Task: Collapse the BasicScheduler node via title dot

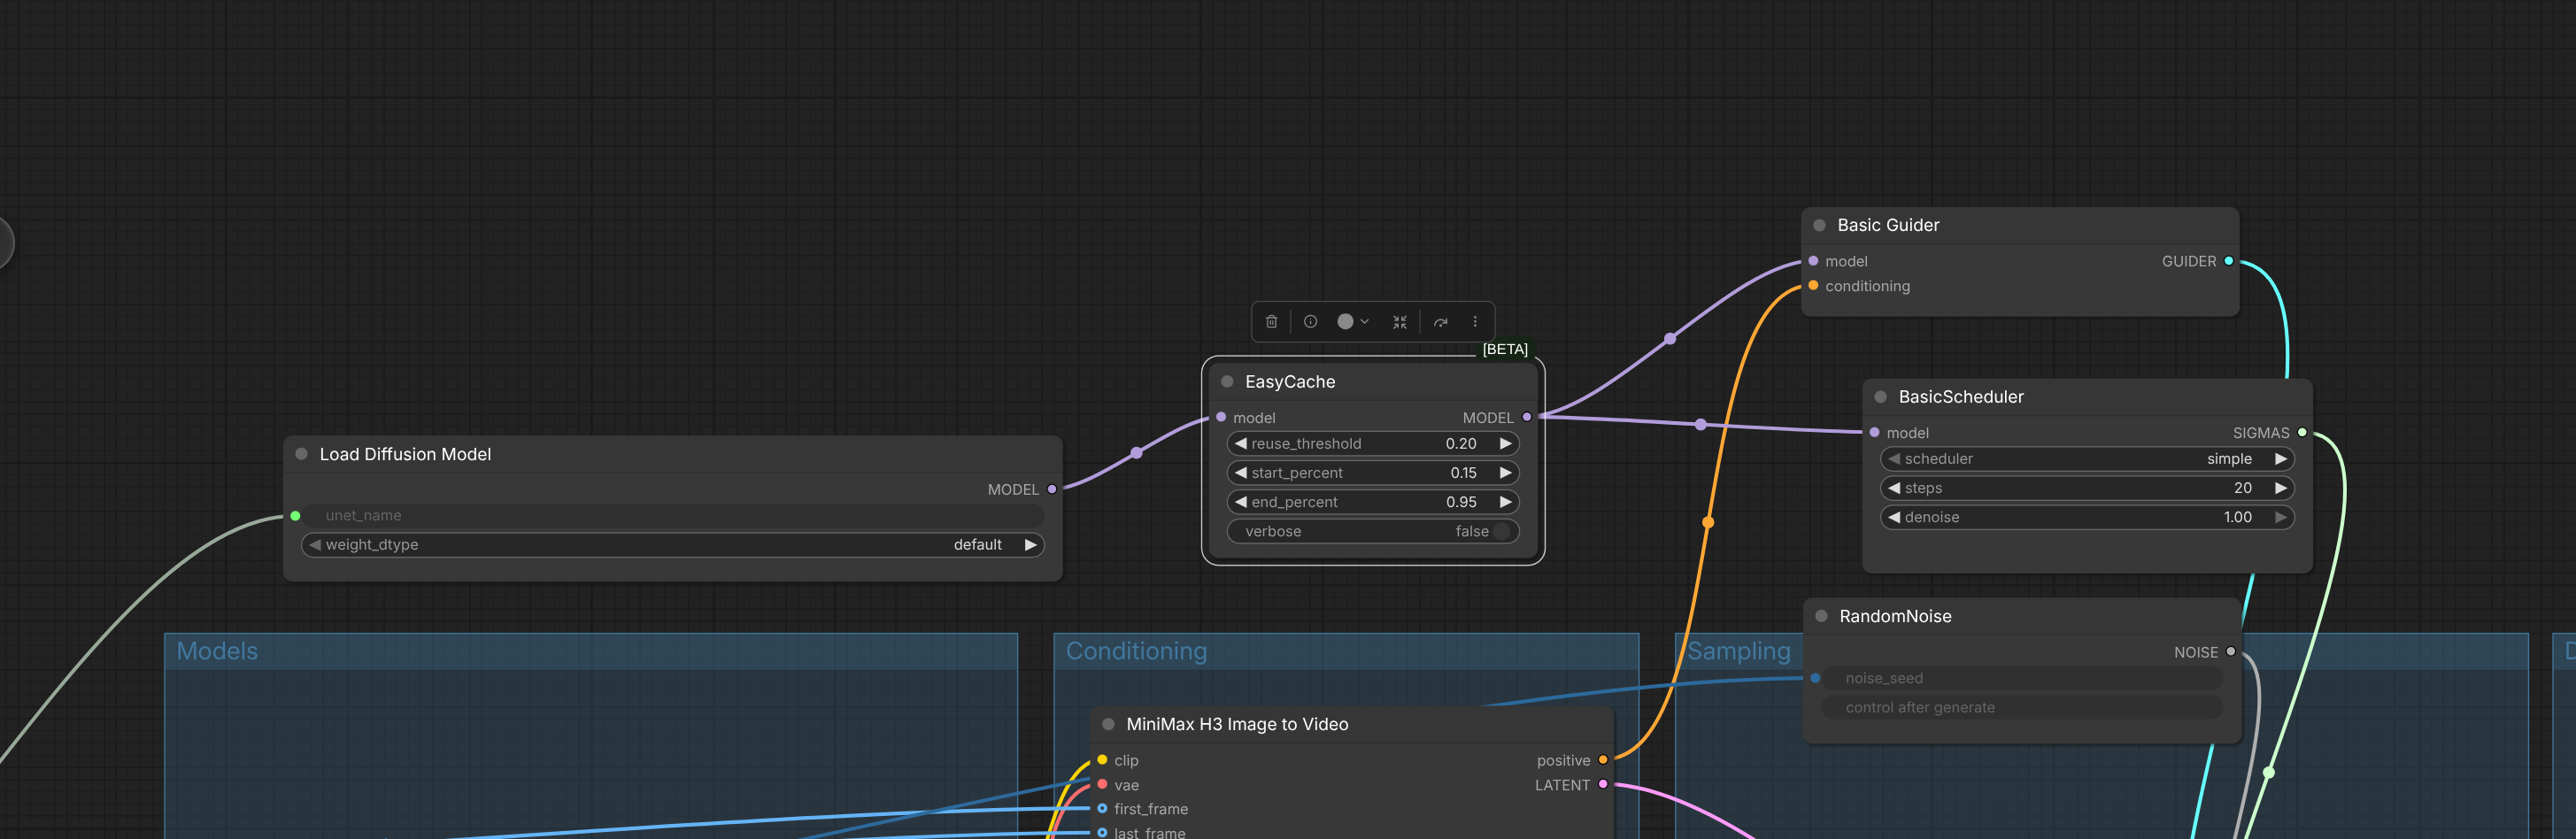Action: tap(1880, 397)
